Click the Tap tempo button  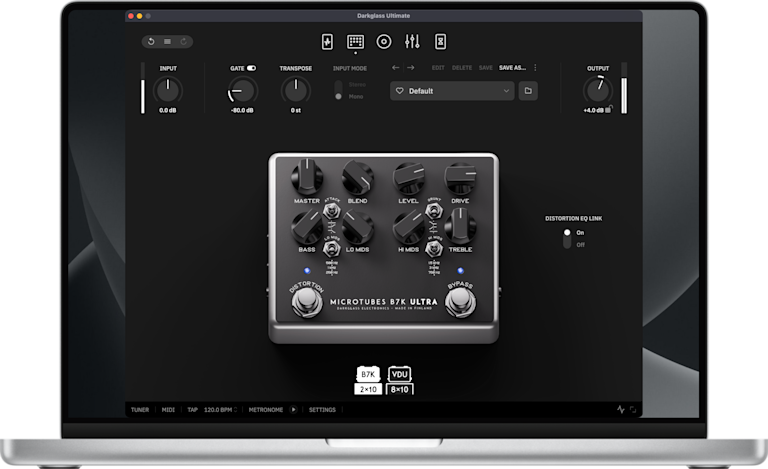192,409
